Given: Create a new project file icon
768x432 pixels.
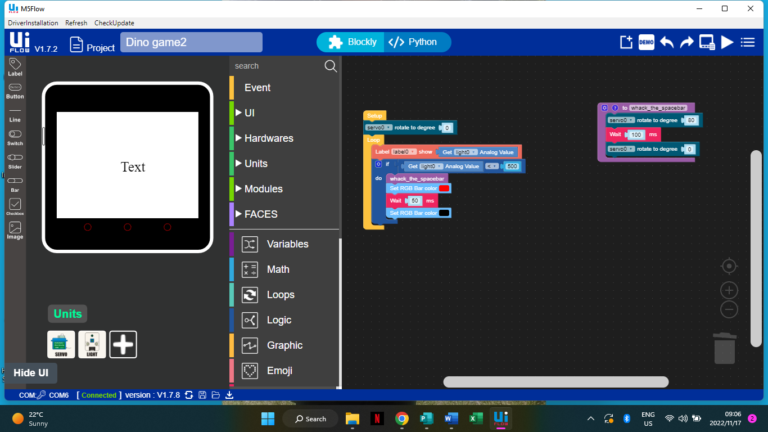Looking at the screenshot, I should 626,42.
